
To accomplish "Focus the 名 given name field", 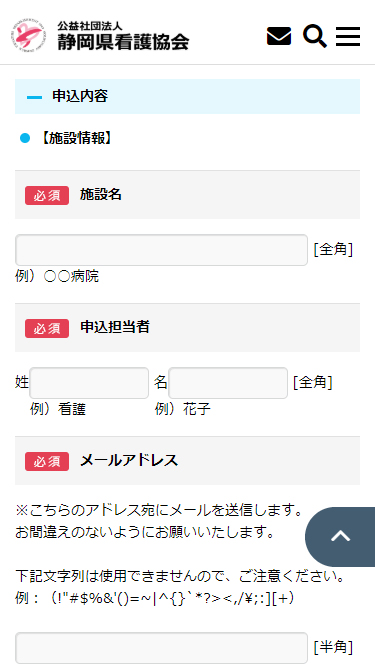I will (228, 383).
